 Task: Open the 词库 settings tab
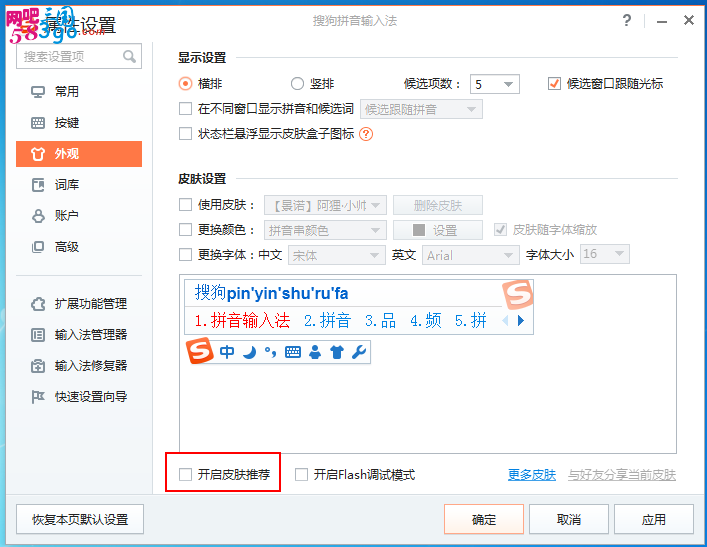pyautogui.click(x=79, y=185)
